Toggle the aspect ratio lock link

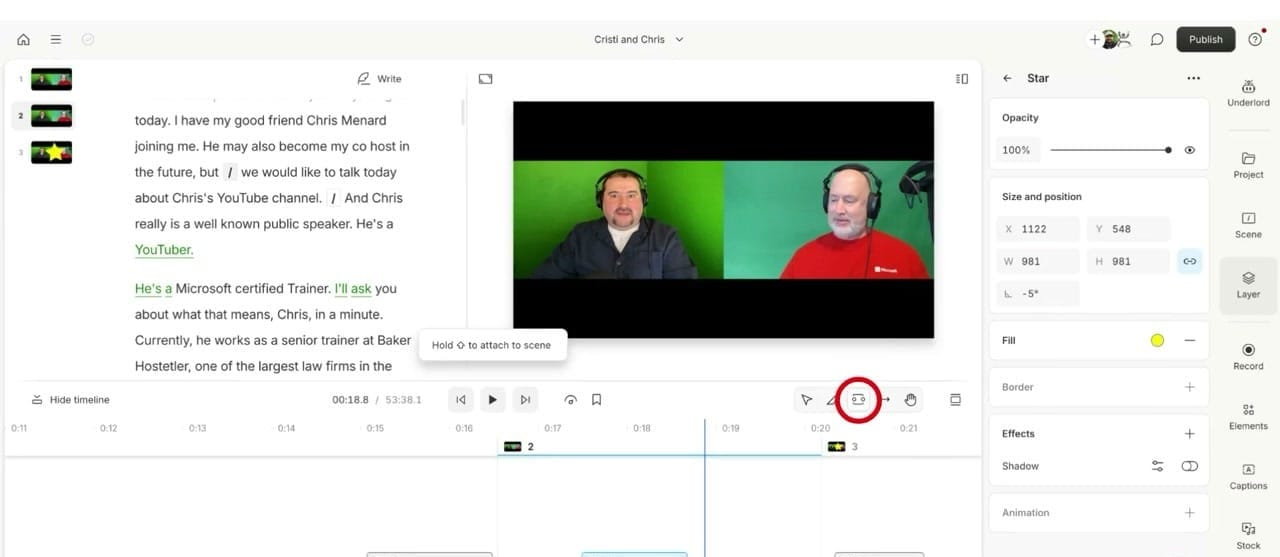[x=1189, y=261]
